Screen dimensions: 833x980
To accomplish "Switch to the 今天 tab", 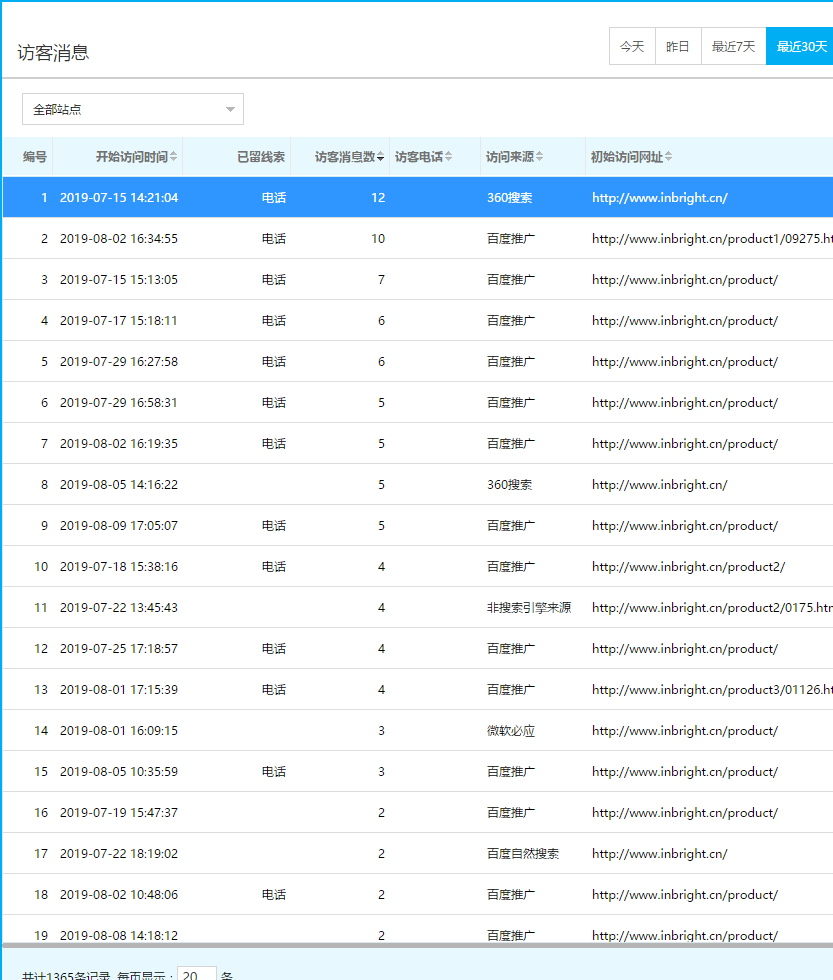I will 631,45.
